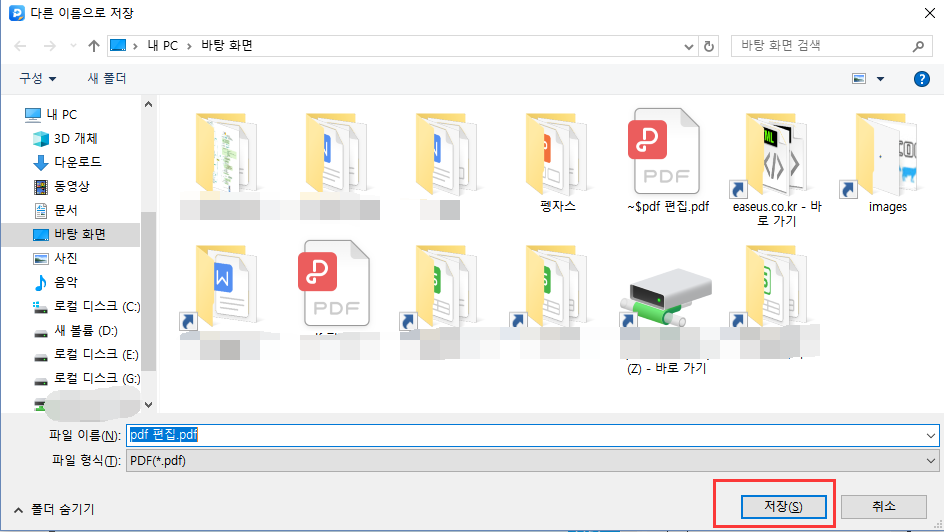Viewport: 944px width, 532px height.
Task: Click the 바탕 화면 breadcrumb segment
Action: pyautogui.click(x=226, y=46)
